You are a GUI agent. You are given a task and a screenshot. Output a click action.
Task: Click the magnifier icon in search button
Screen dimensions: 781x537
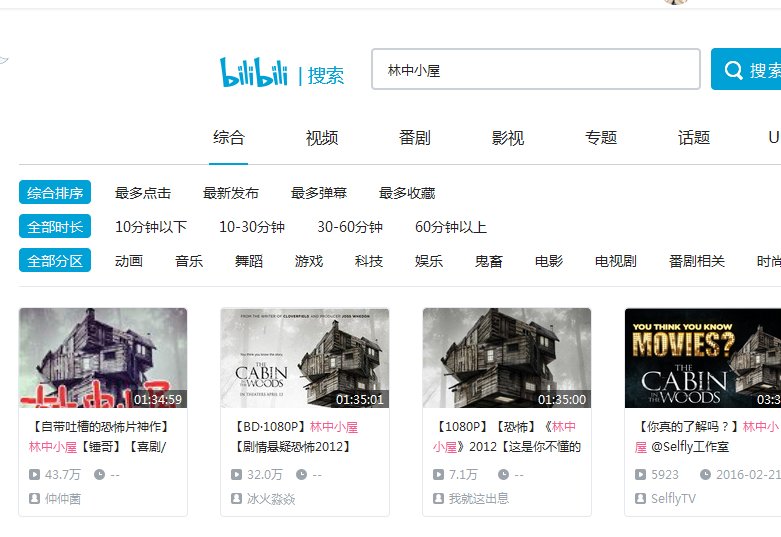[x=733, y=70]
